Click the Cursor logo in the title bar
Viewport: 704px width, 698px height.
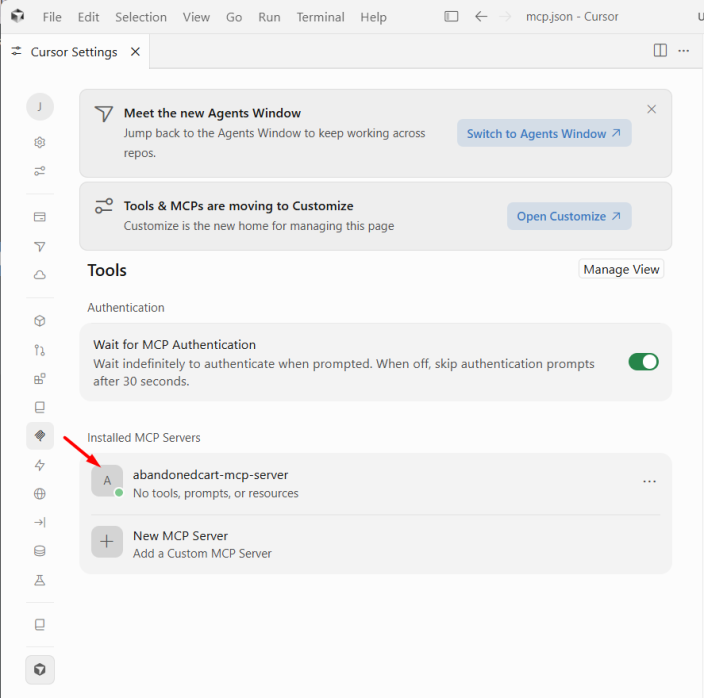pyautogui.click(x=18, y=16)
